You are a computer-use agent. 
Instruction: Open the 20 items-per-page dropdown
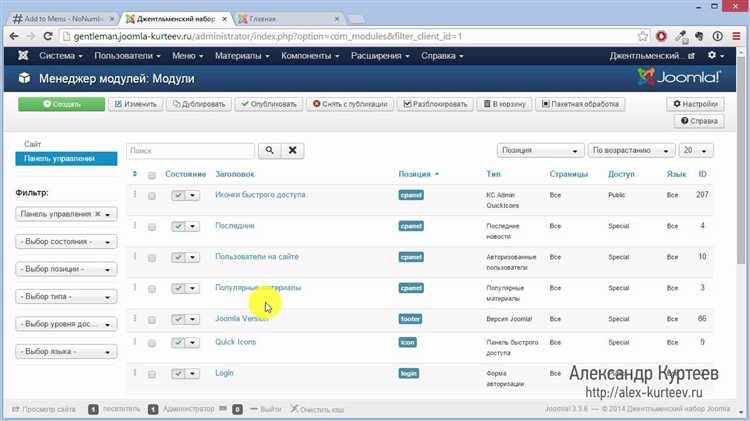(696, 150)
